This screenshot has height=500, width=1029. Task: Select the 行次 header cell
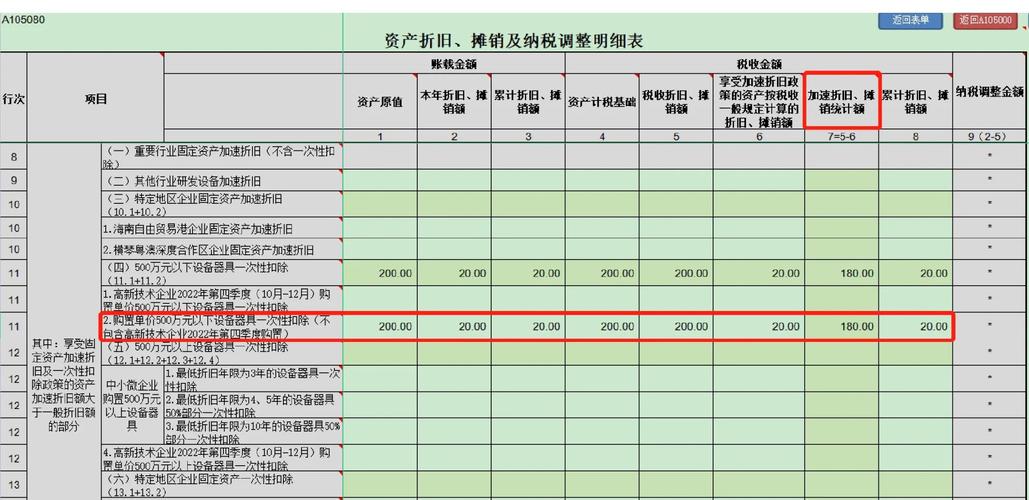coord(13,98)
